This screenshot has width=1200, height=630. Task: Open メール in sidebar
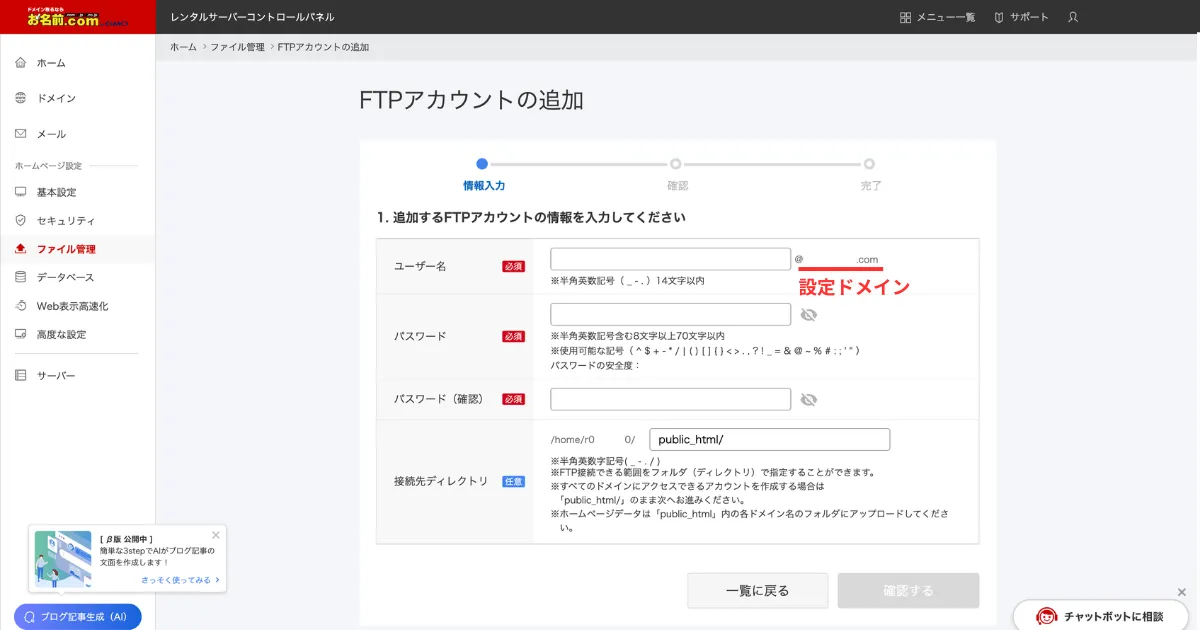51,134
